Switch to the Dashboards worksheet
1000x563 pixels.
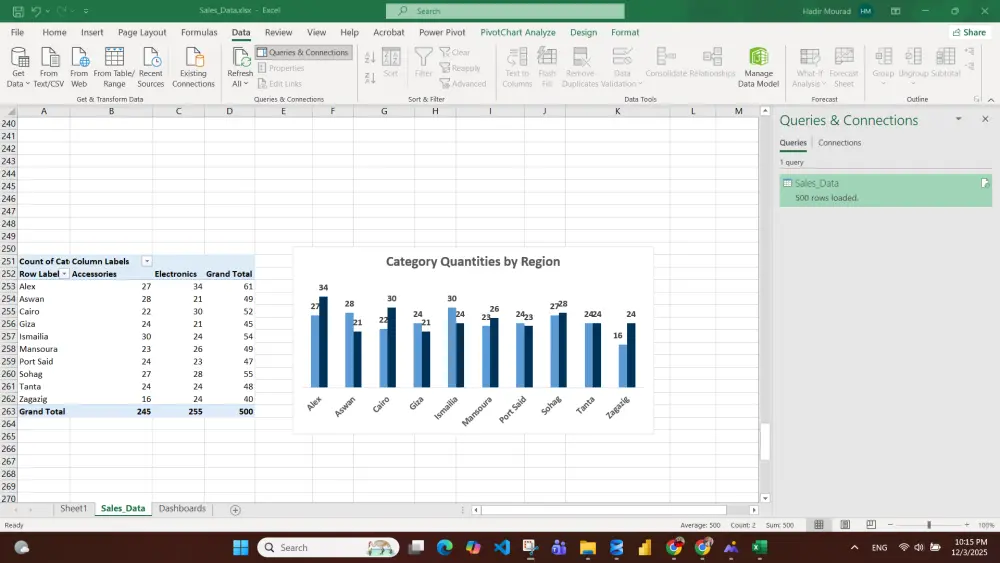pyautogui.click(x=182, y=509)
